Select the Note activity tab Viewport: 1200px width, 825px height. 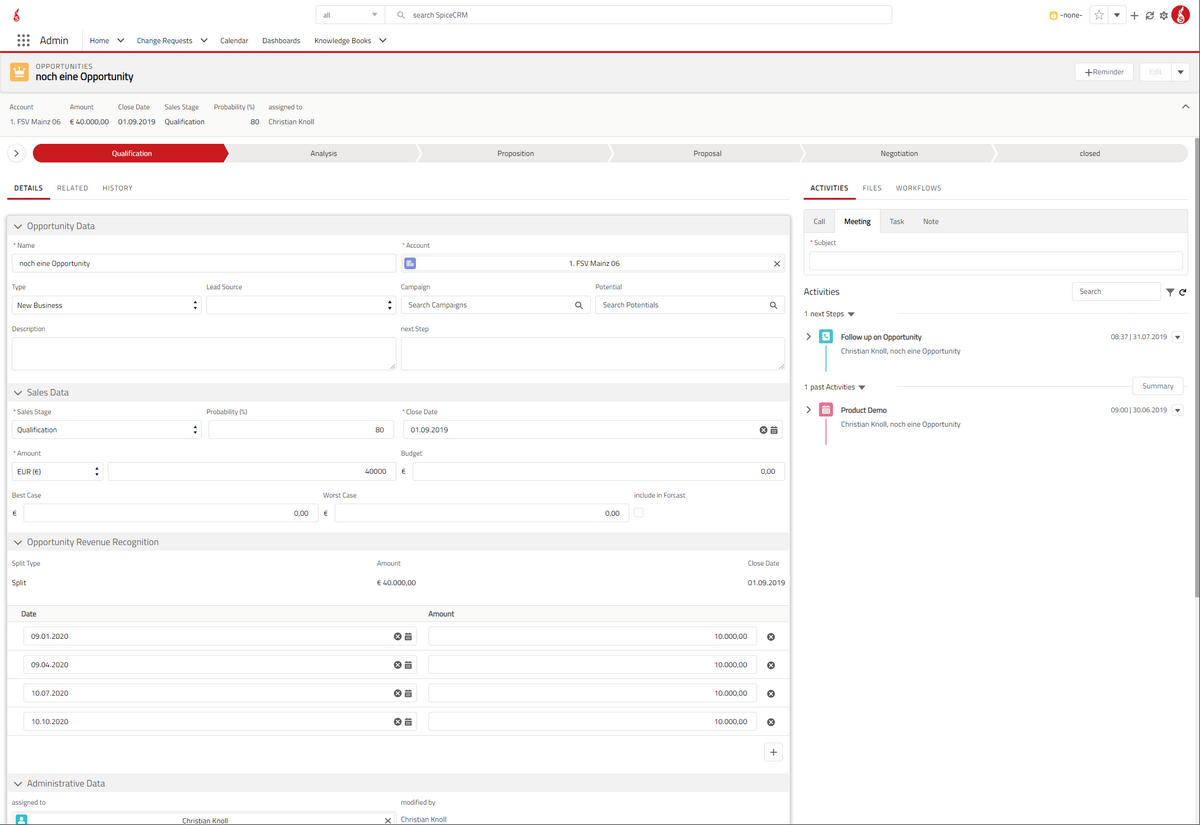tap(931, 222)
